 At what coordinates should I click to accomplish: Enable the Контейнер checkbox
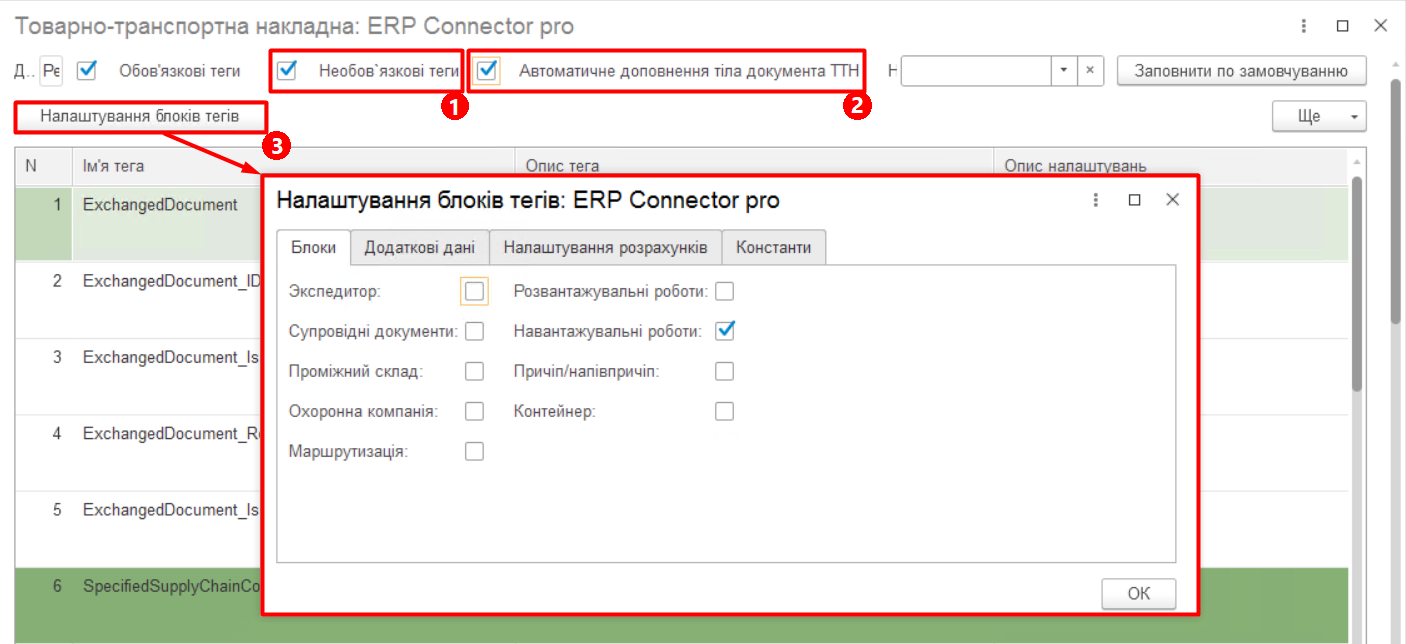click(x=724, y=411)
